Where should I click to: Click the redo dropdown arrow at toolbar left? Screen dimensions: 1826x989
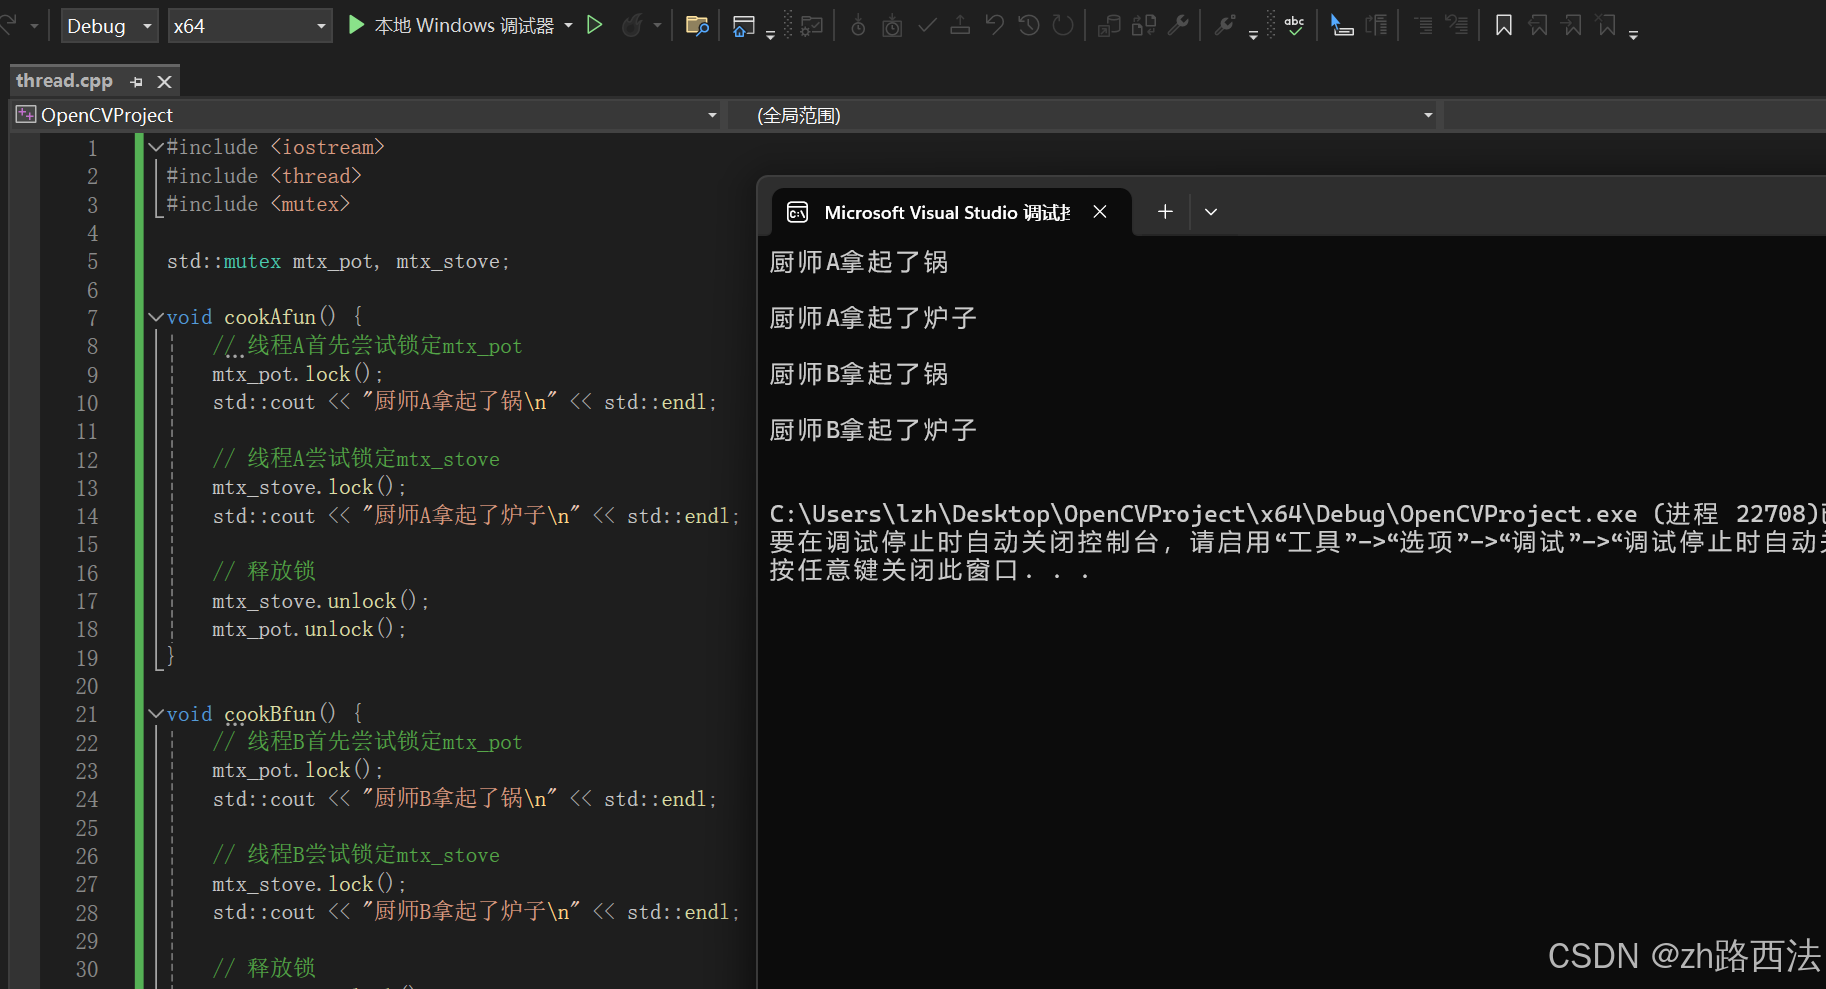[34, 25]
